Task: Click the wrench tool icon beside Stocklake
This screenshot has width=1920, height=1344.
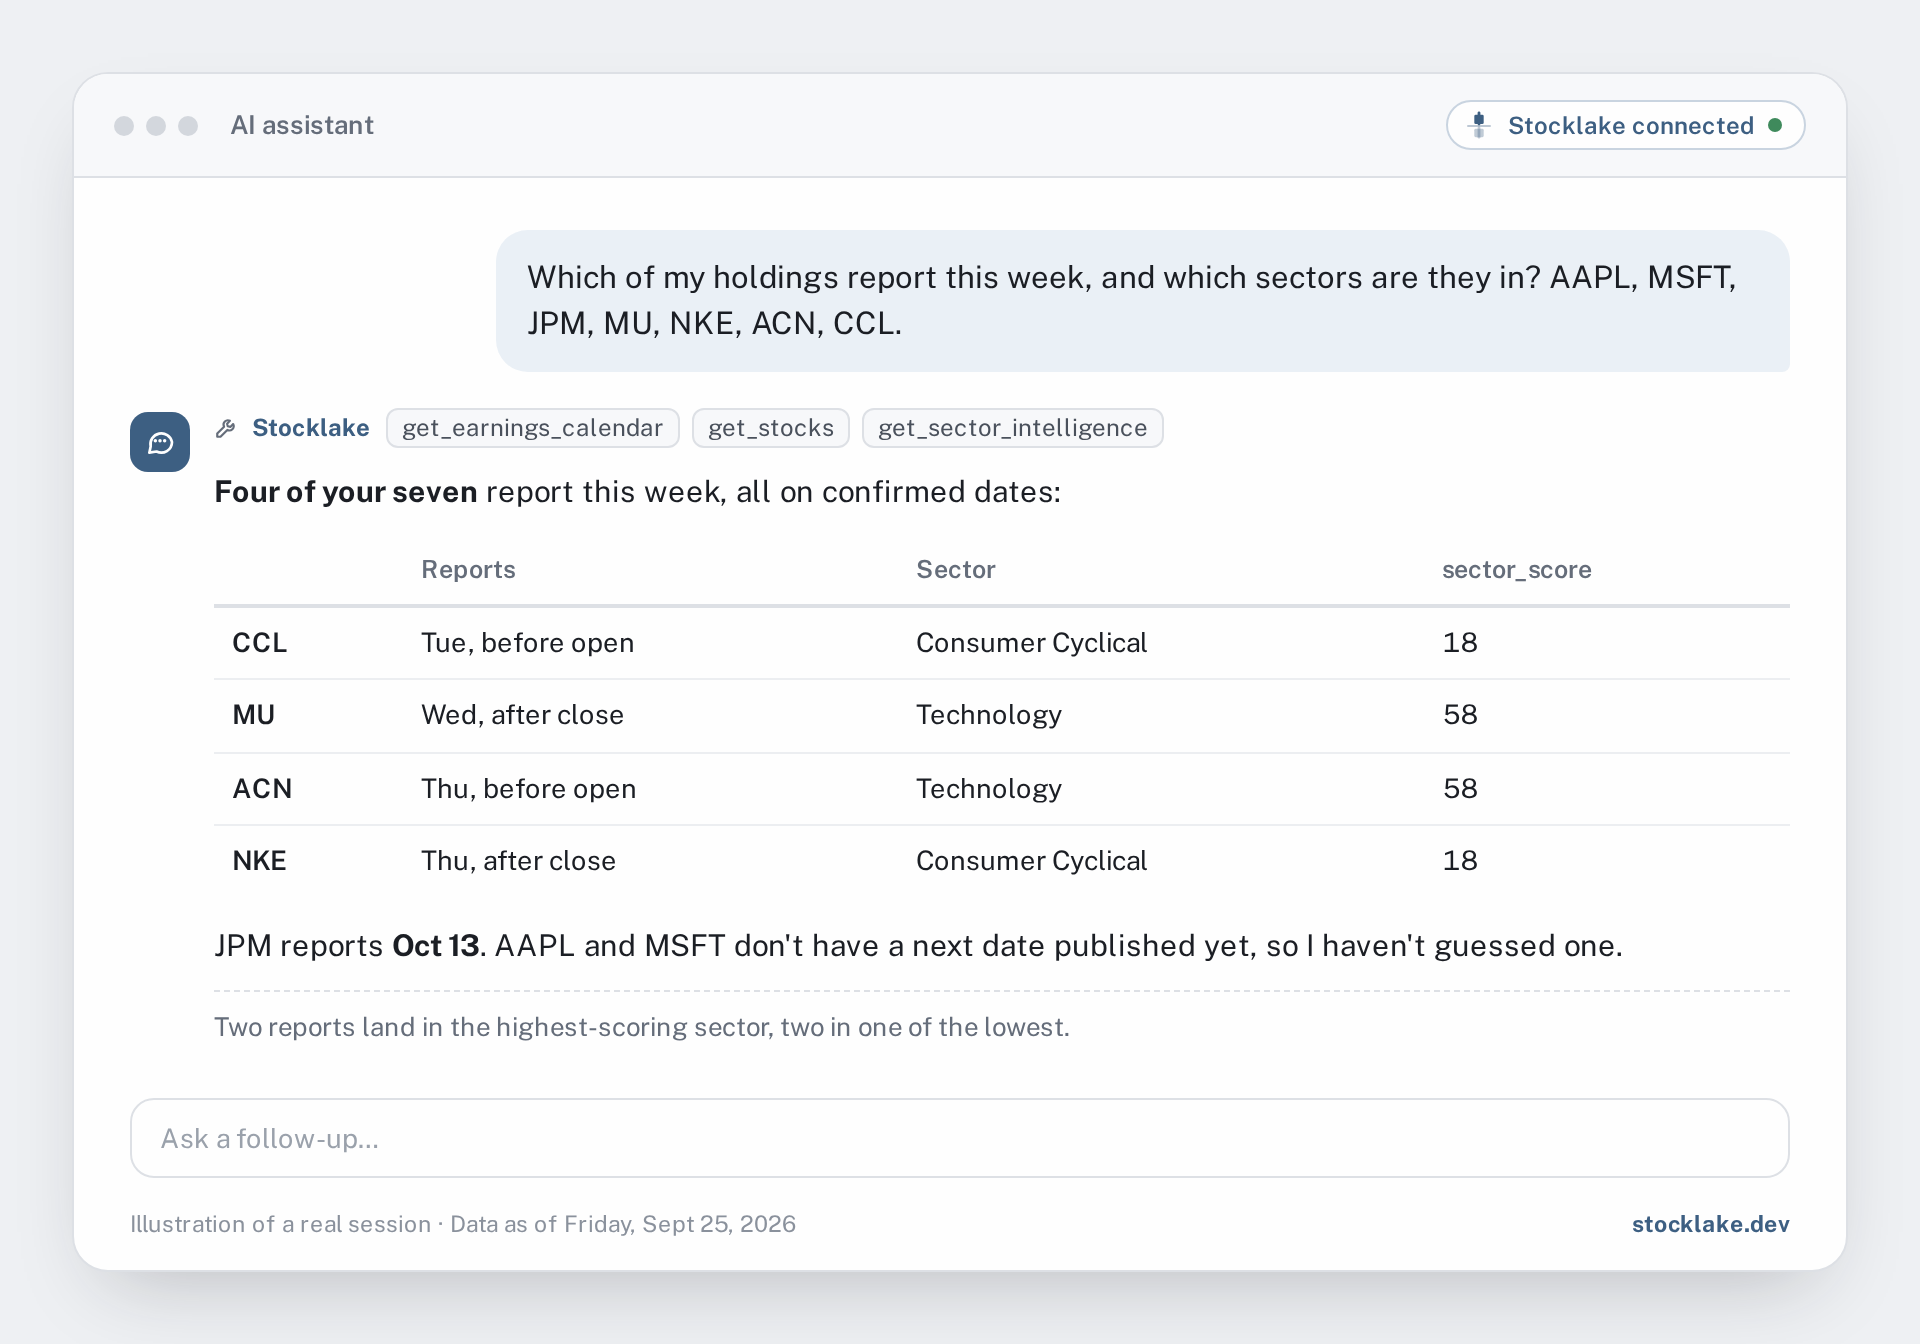Action: pyautogui.click(x=226, y=428)
